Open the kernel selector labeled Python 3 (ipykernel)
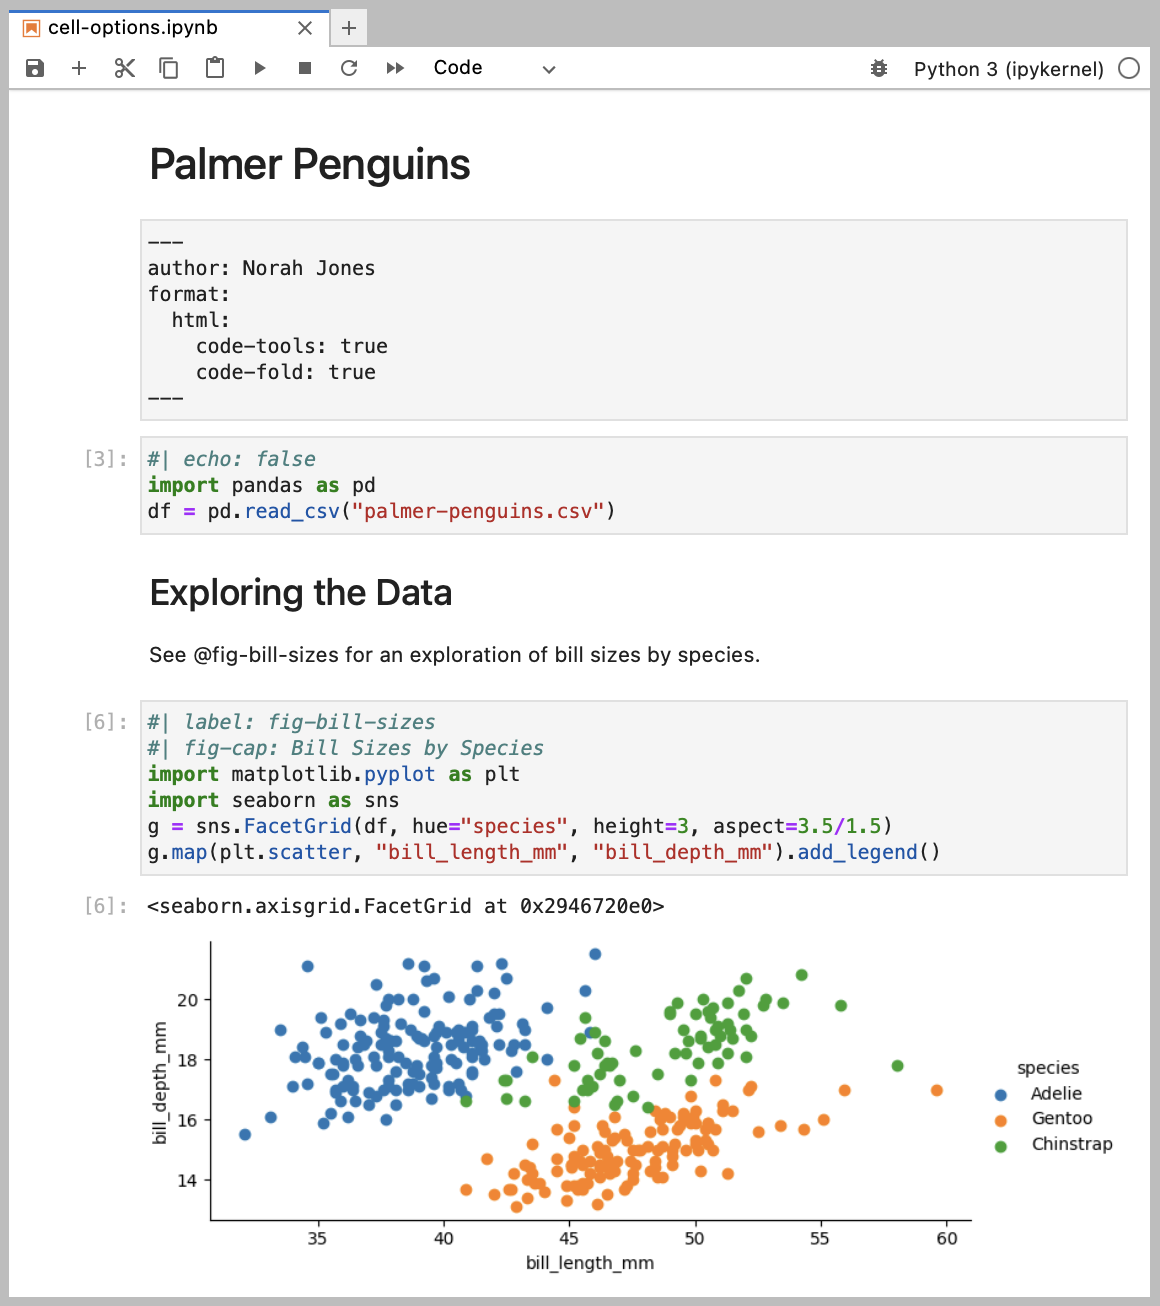The width and height of the screenshot is (1160, 1306). [1008, 68]
